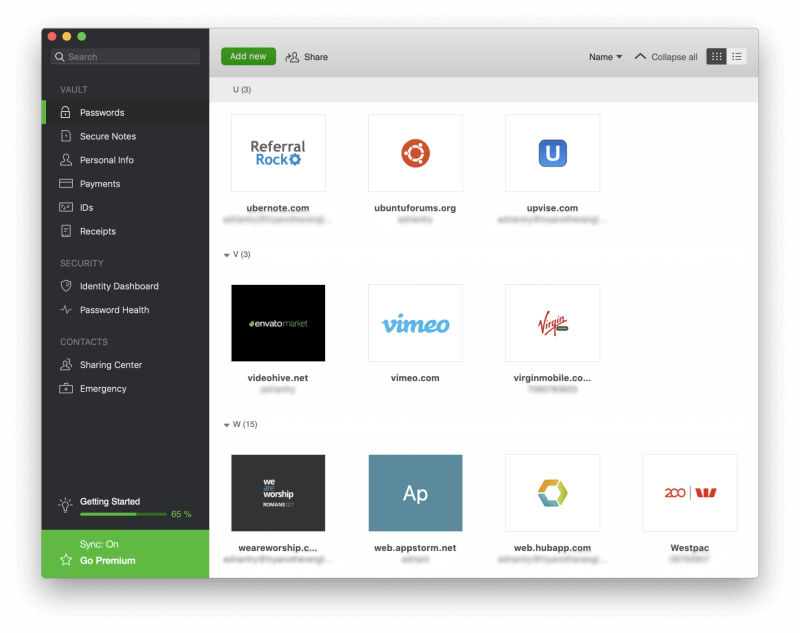This screenshot has height=633, width=800.
Task: Open the web.hubapp.com tile
Action: point(553,493)
